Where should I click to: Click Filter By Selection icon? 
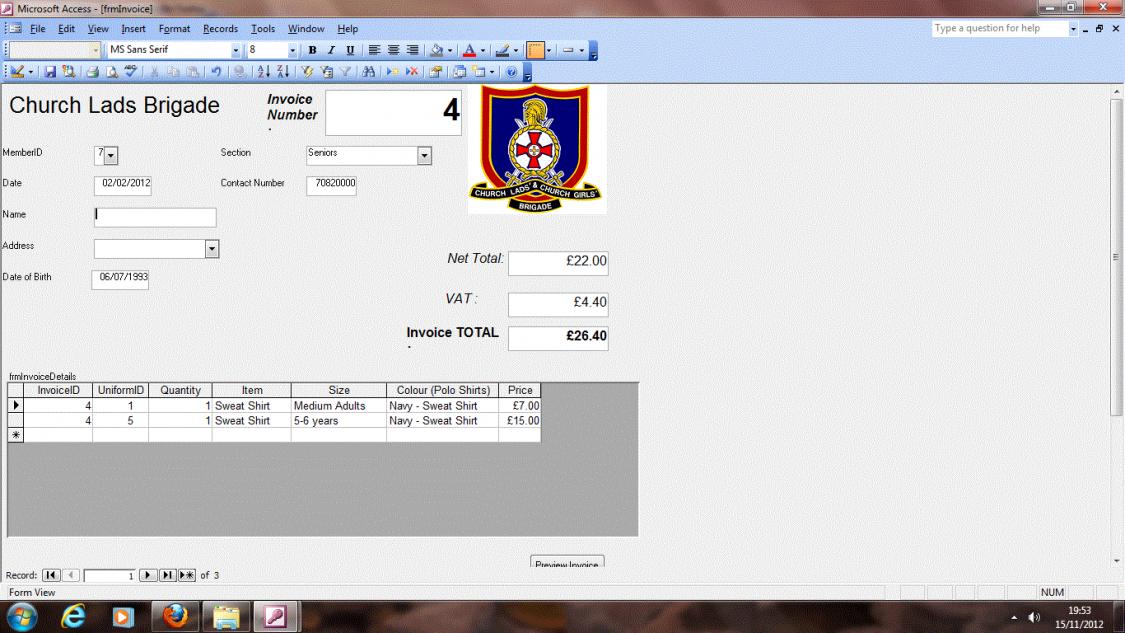coord(307,72)
